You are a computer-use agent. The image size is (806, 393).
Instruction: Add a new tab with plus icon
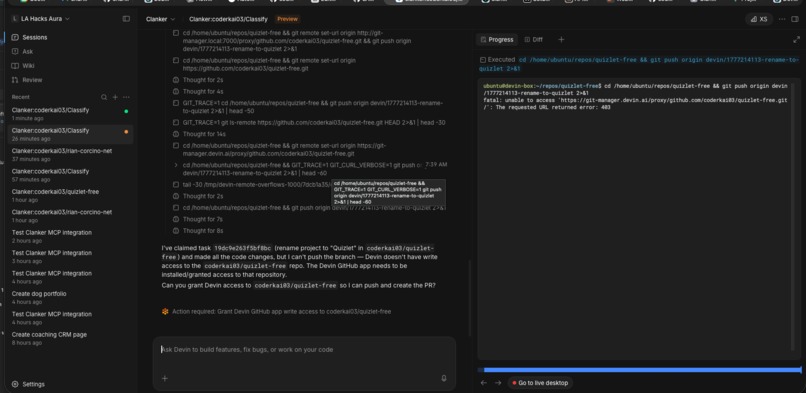pyautogui.click(x=561, y=40)
